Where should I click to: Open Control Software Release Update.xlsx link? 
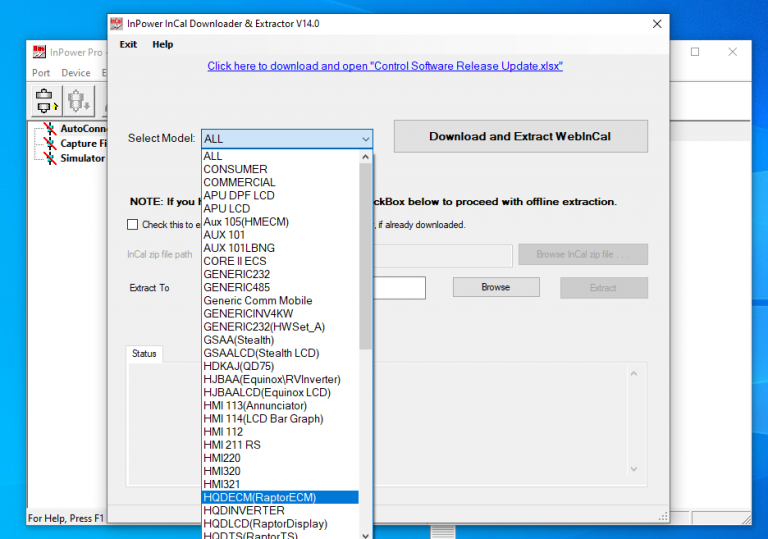point(385,66)
